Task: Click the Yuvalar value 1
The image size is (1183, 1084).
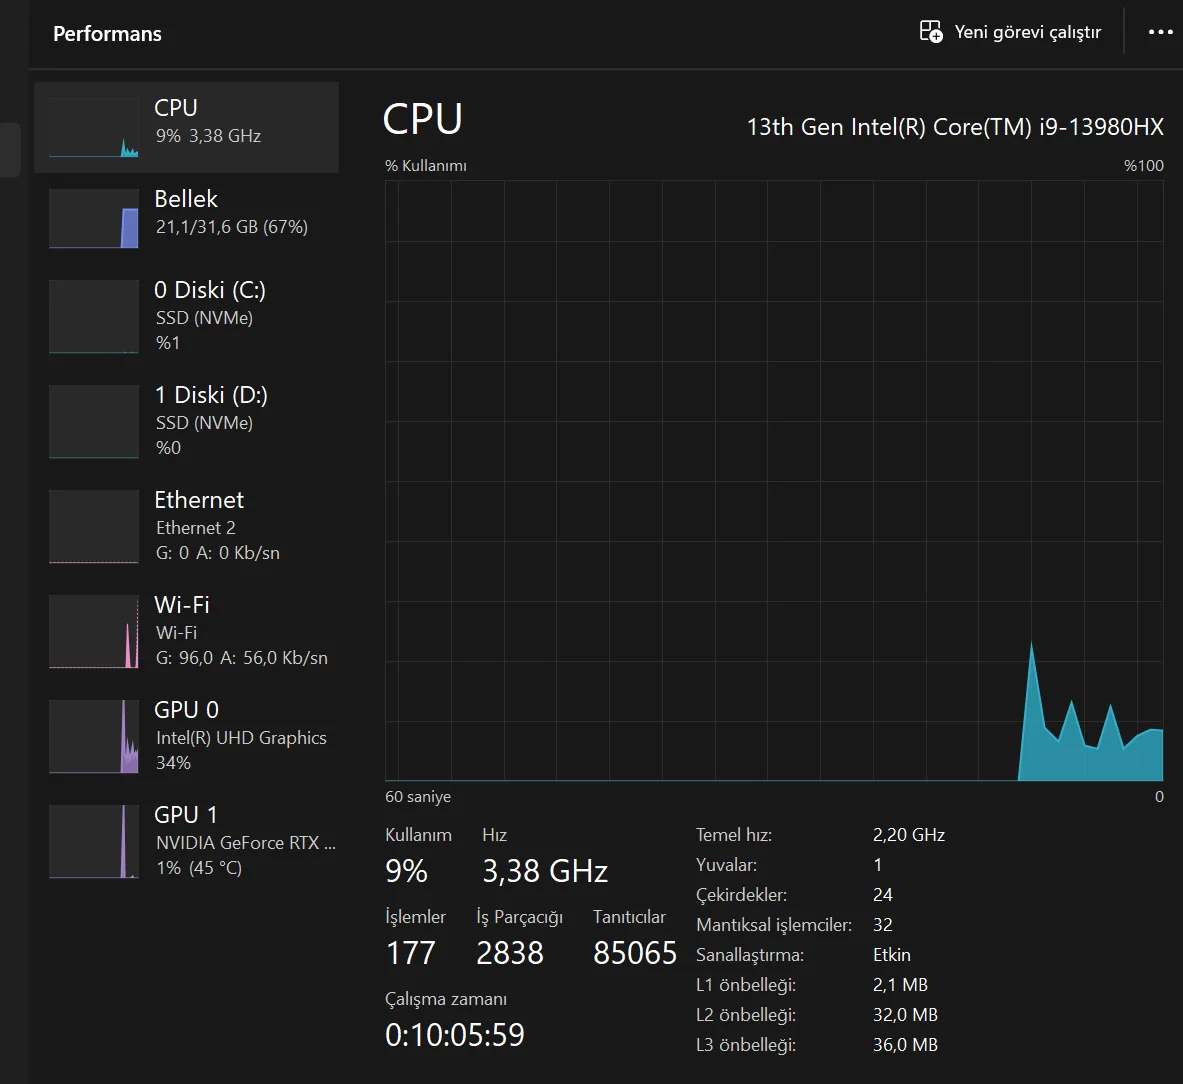Action: pyautogui.click(x=877, y=865)
